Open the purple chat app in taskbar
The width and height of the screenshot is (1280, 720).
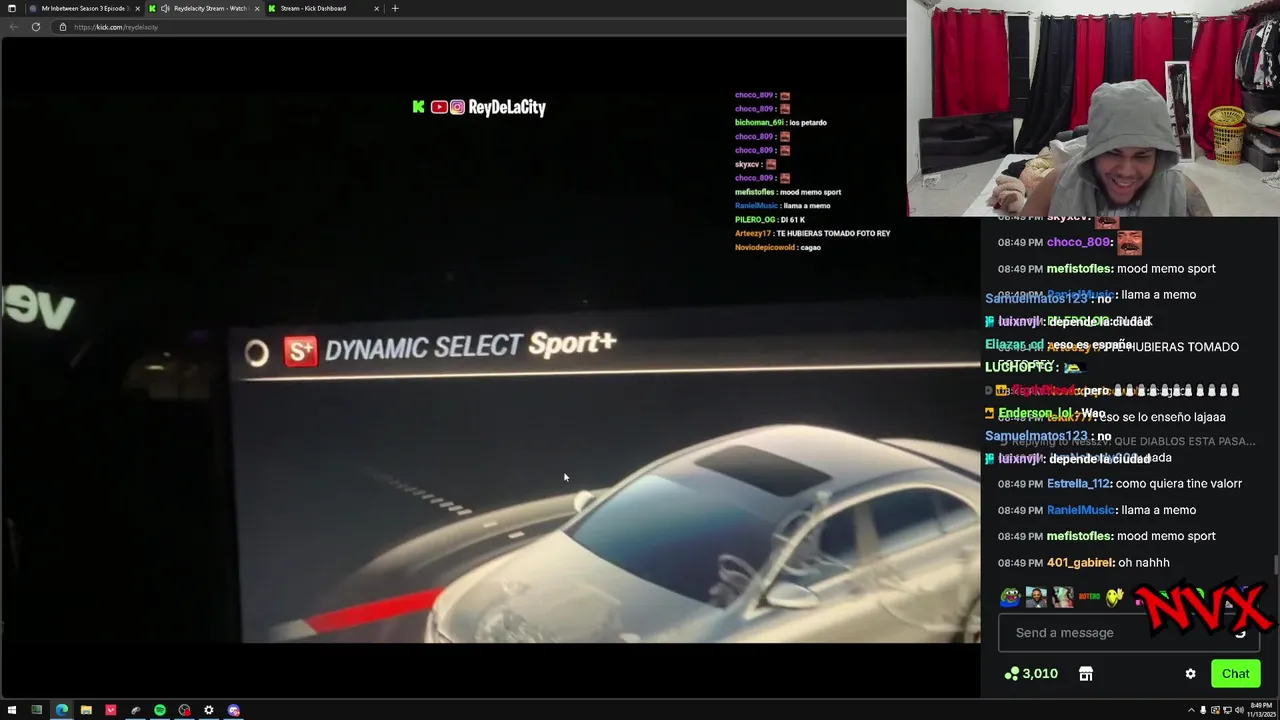[234, 710]
